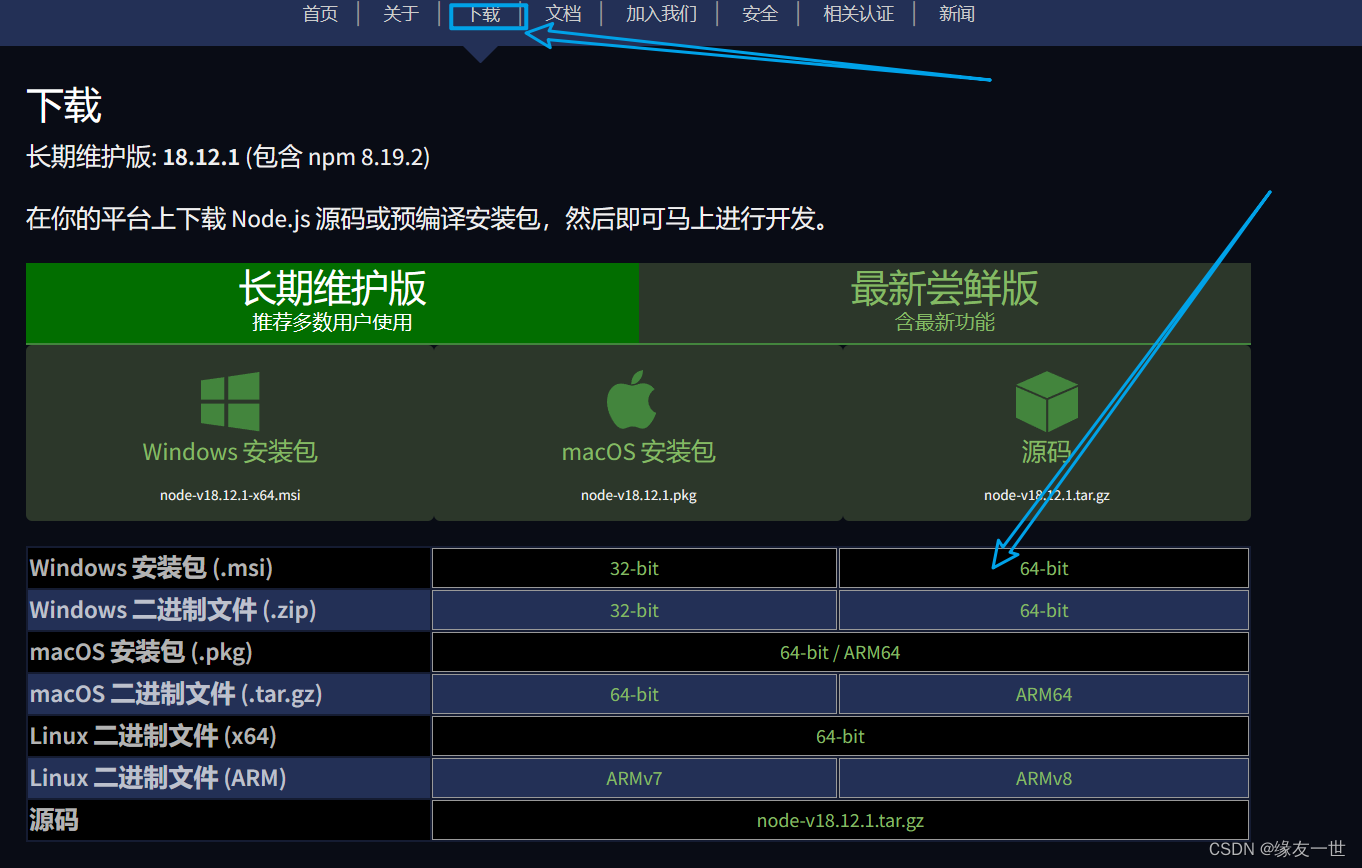Click the 18.12.1 version number text

[201, 157]
